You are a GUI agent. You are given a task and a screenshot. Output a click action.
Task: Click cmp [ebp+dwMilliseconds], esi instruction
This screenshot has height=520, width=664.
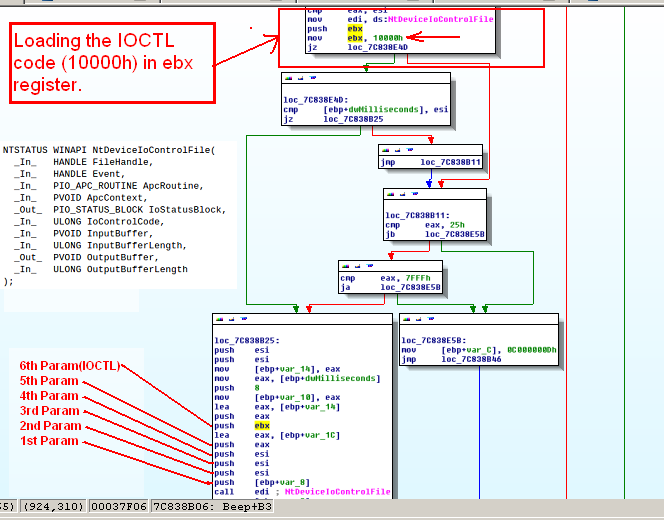click(365, 110)
